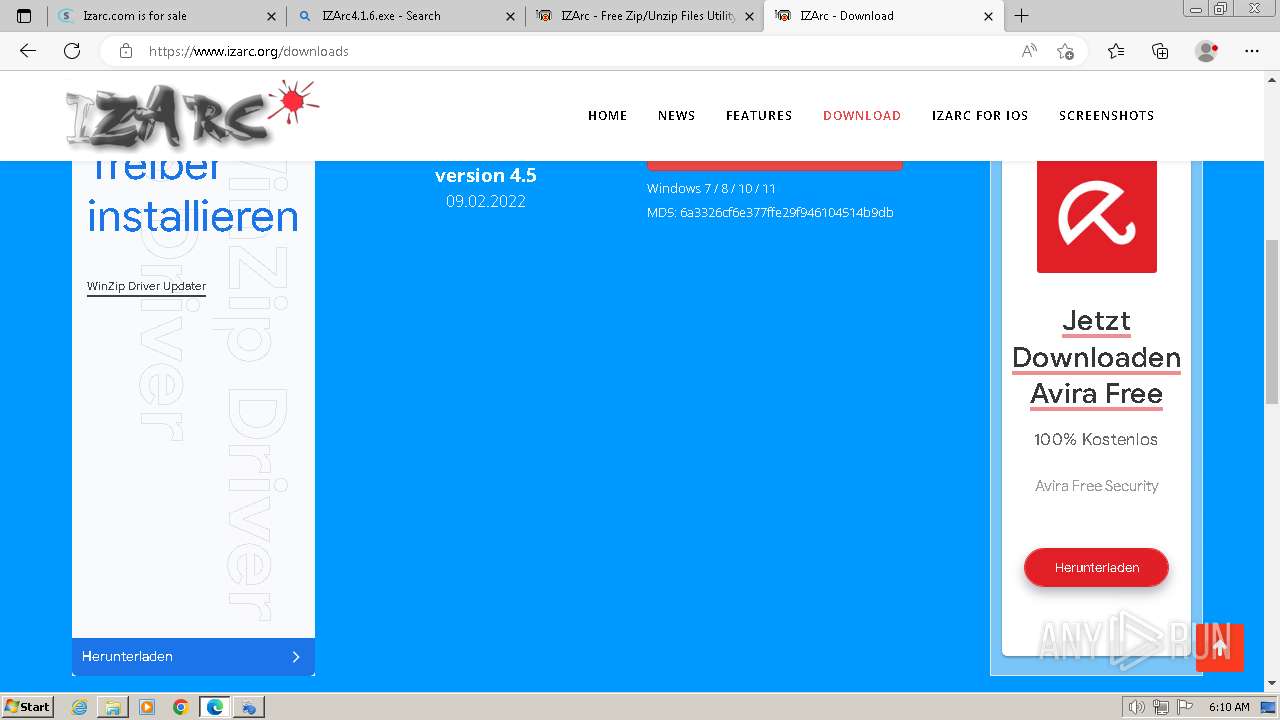
Task: Open SCREENSHOTS in site navigation
Action: click(x=1107, y=115)
